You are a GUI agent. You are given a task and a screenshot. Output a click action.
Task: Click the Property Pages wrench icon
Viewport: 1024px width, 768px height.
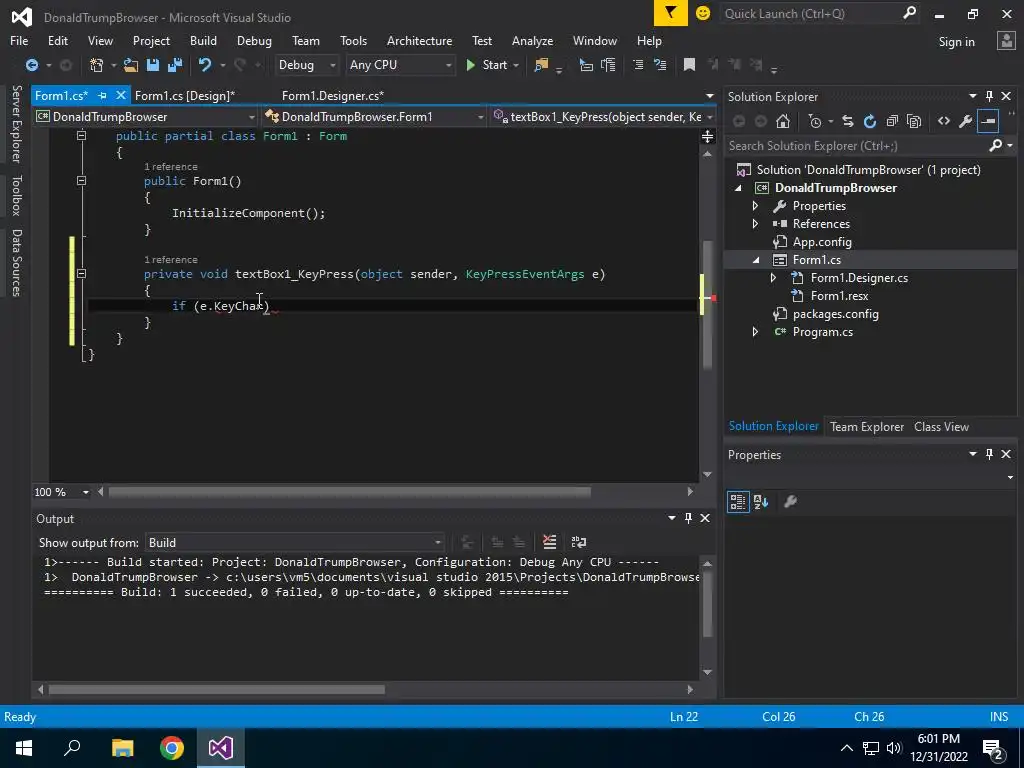(x=790, y=502)
